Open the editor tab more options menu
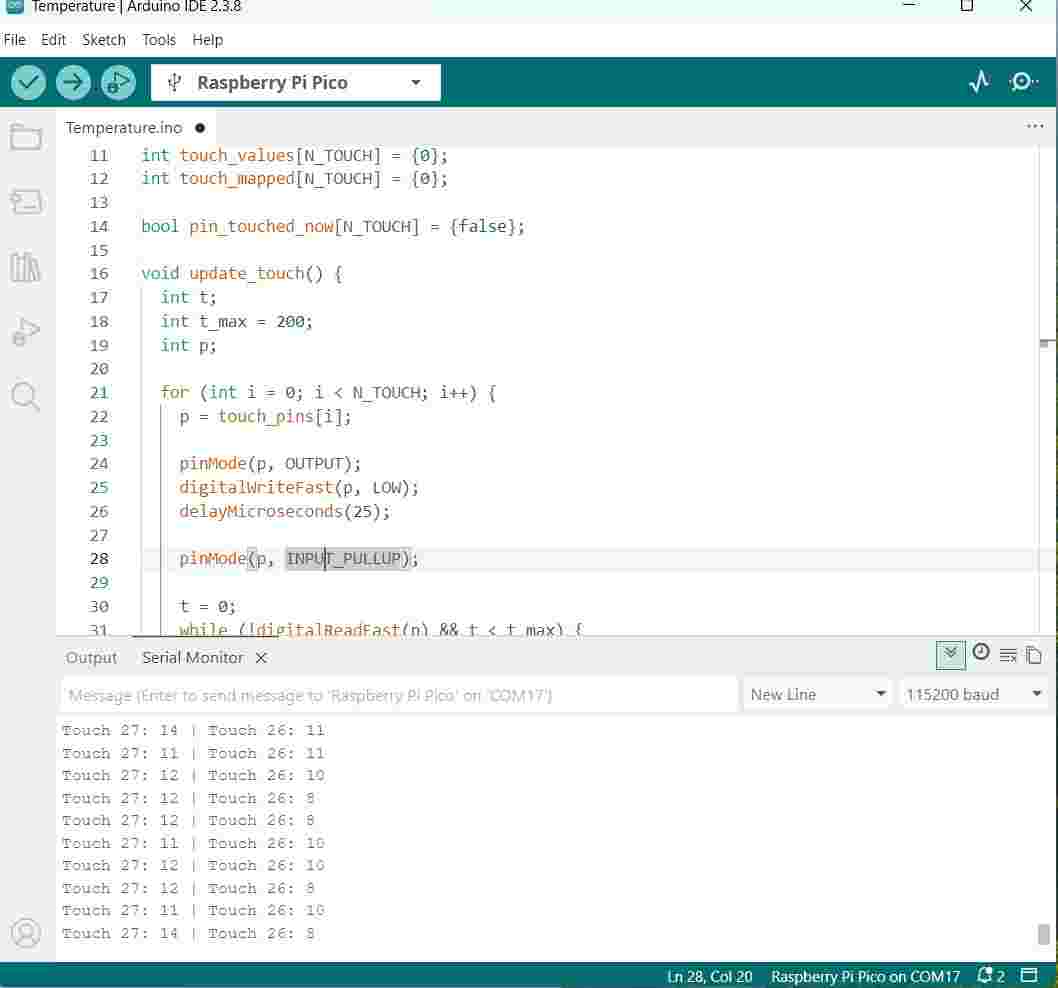The width and height of the screenshot is (1058, 988). pyautogui.click(x=1034, y=126)
